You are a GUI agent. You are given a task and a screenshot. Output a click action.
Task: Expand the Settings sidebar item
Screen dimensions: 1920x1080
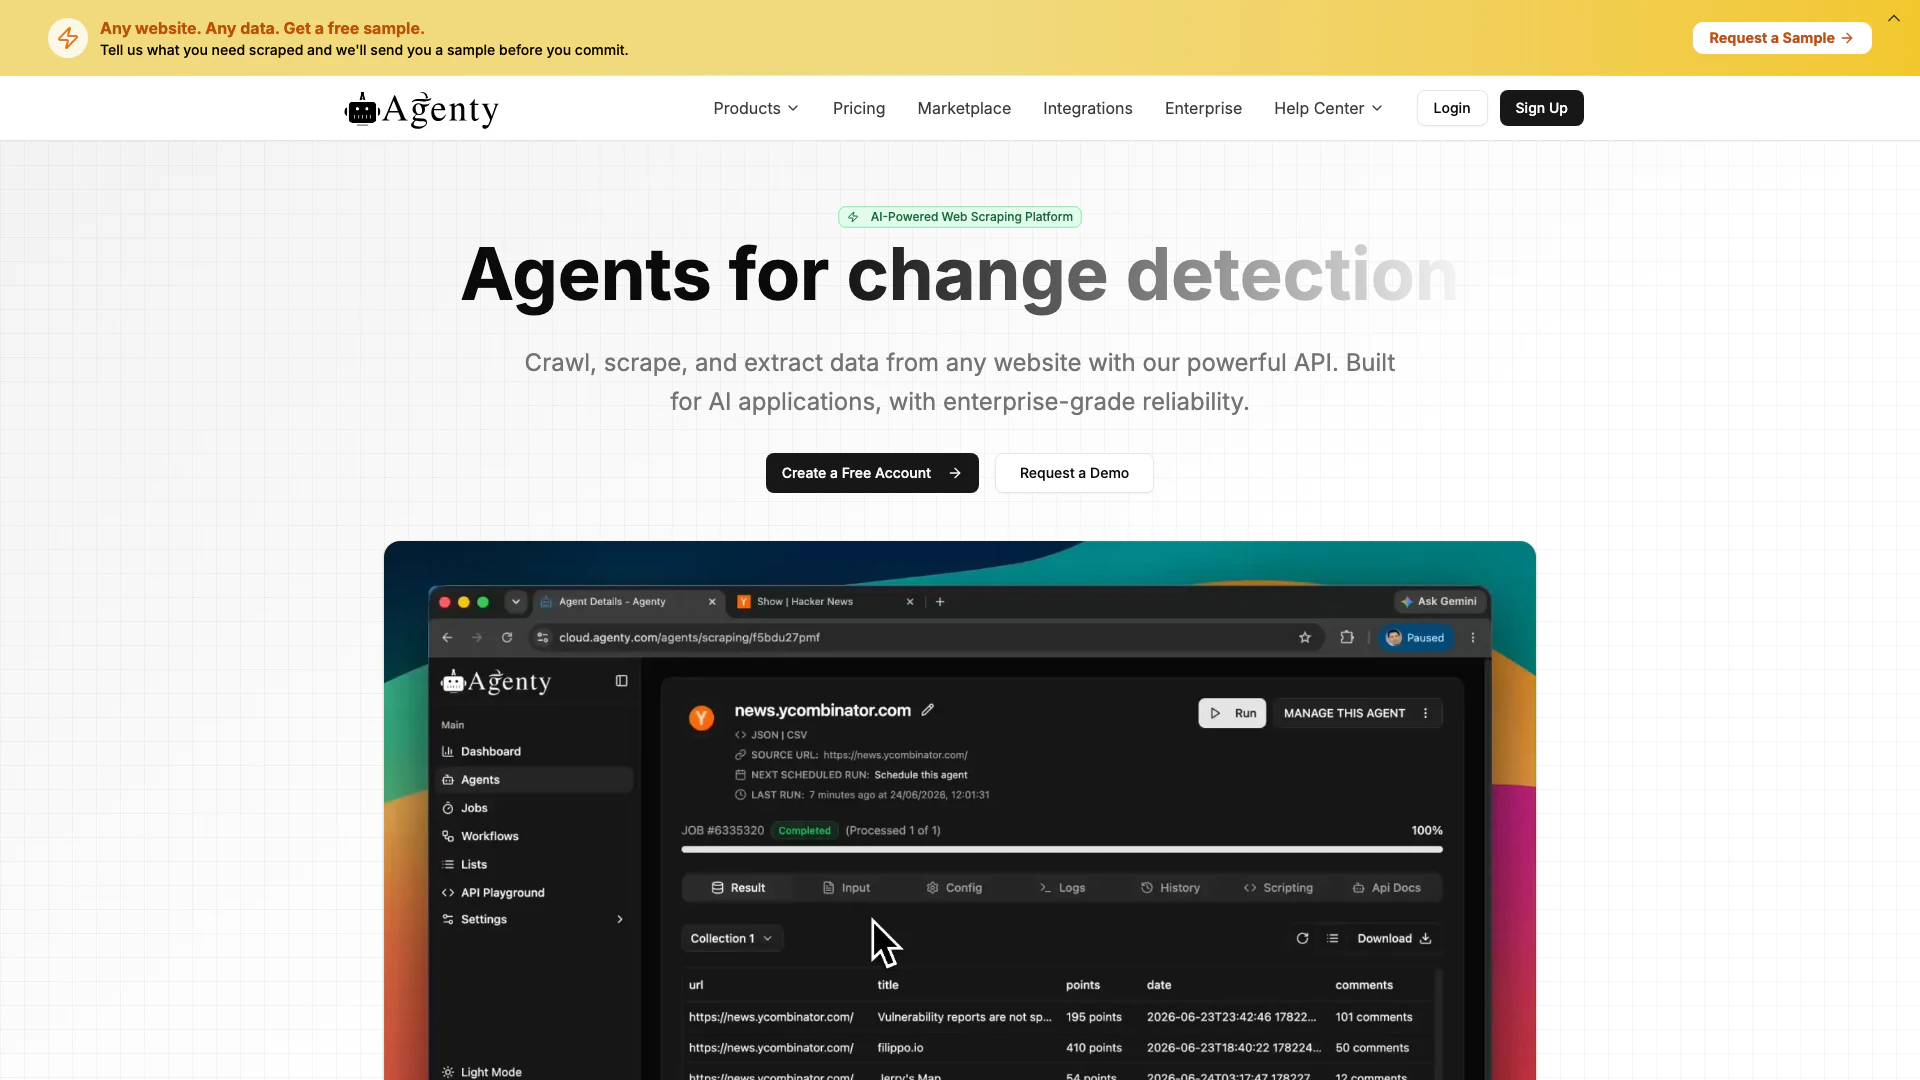[534, 919]
